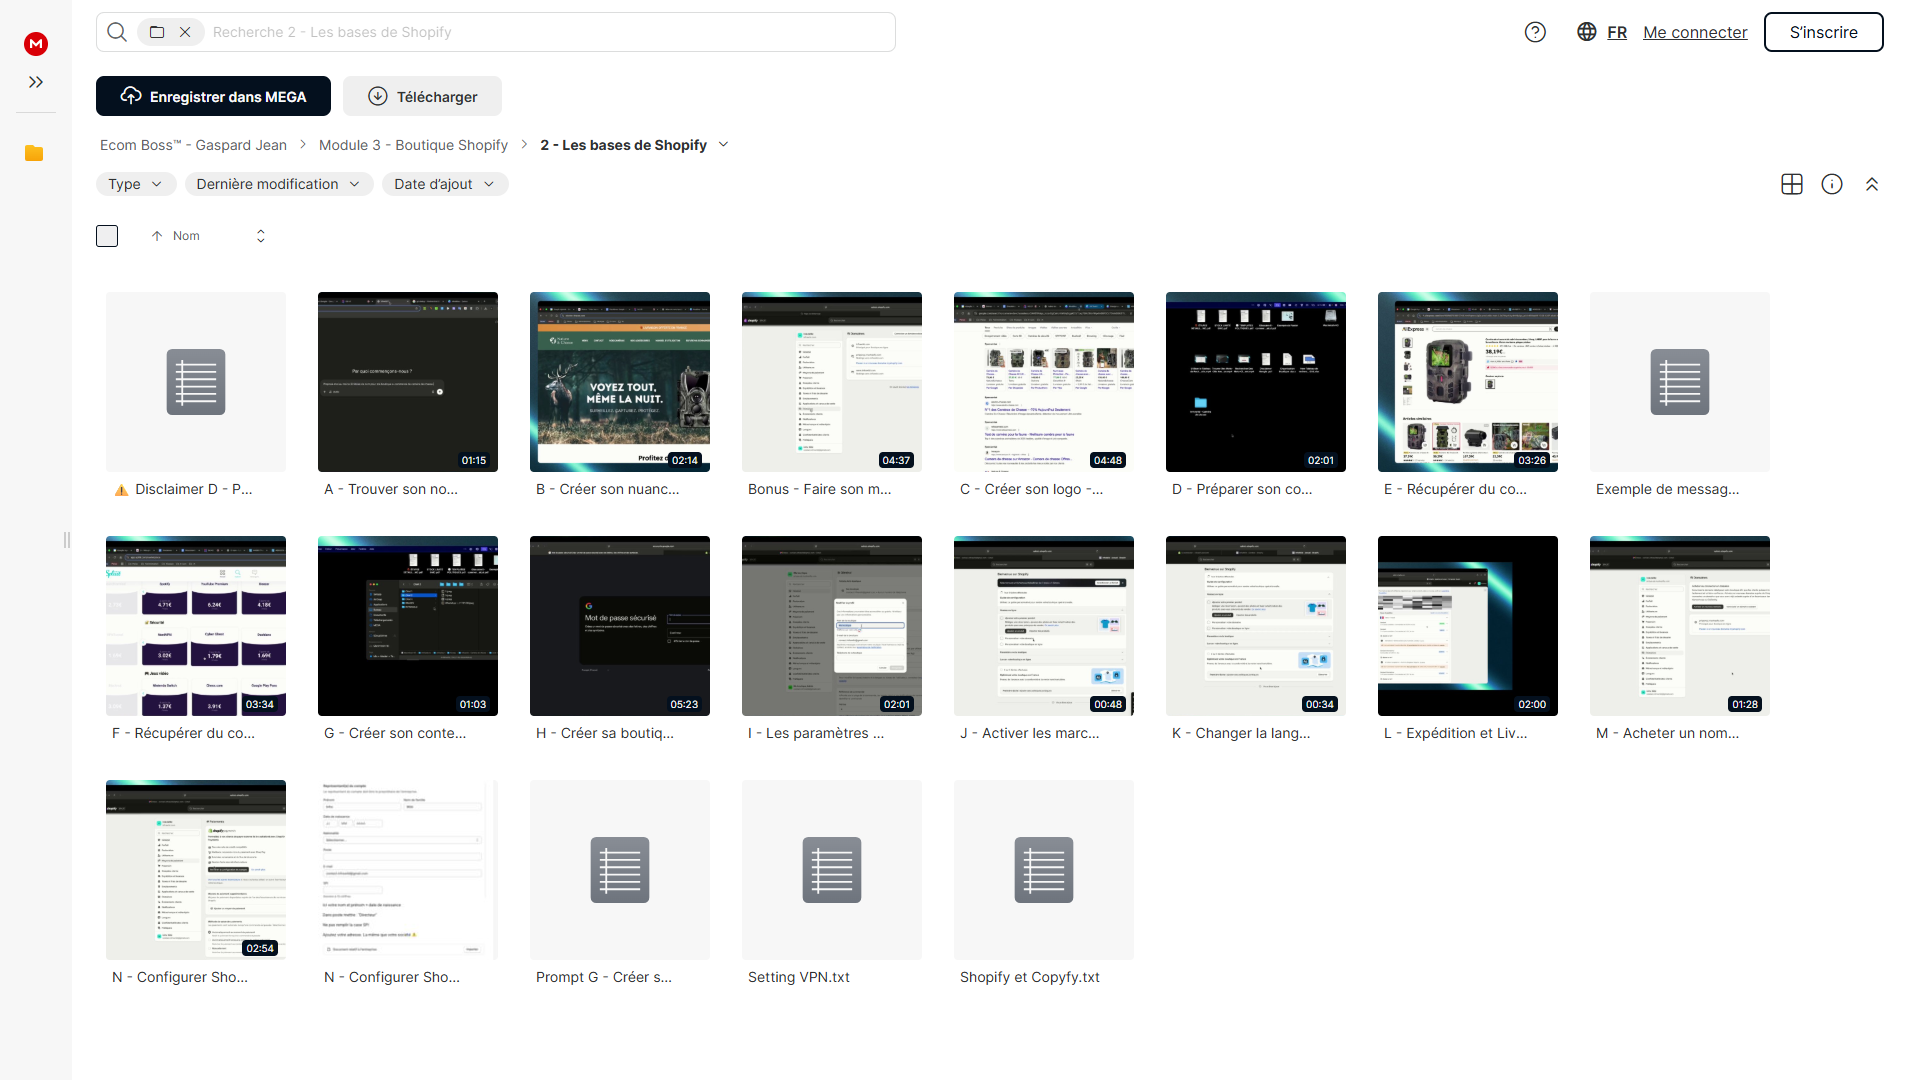Click the MEGA logo icon

tap(36, 43)
